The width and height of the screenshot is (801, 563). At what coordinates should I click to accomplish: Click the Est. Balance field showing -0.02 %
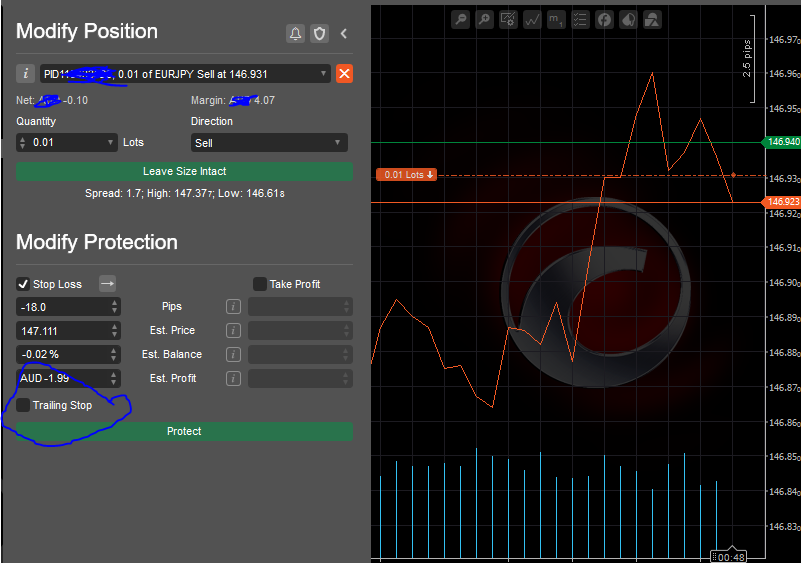point(68,354)
